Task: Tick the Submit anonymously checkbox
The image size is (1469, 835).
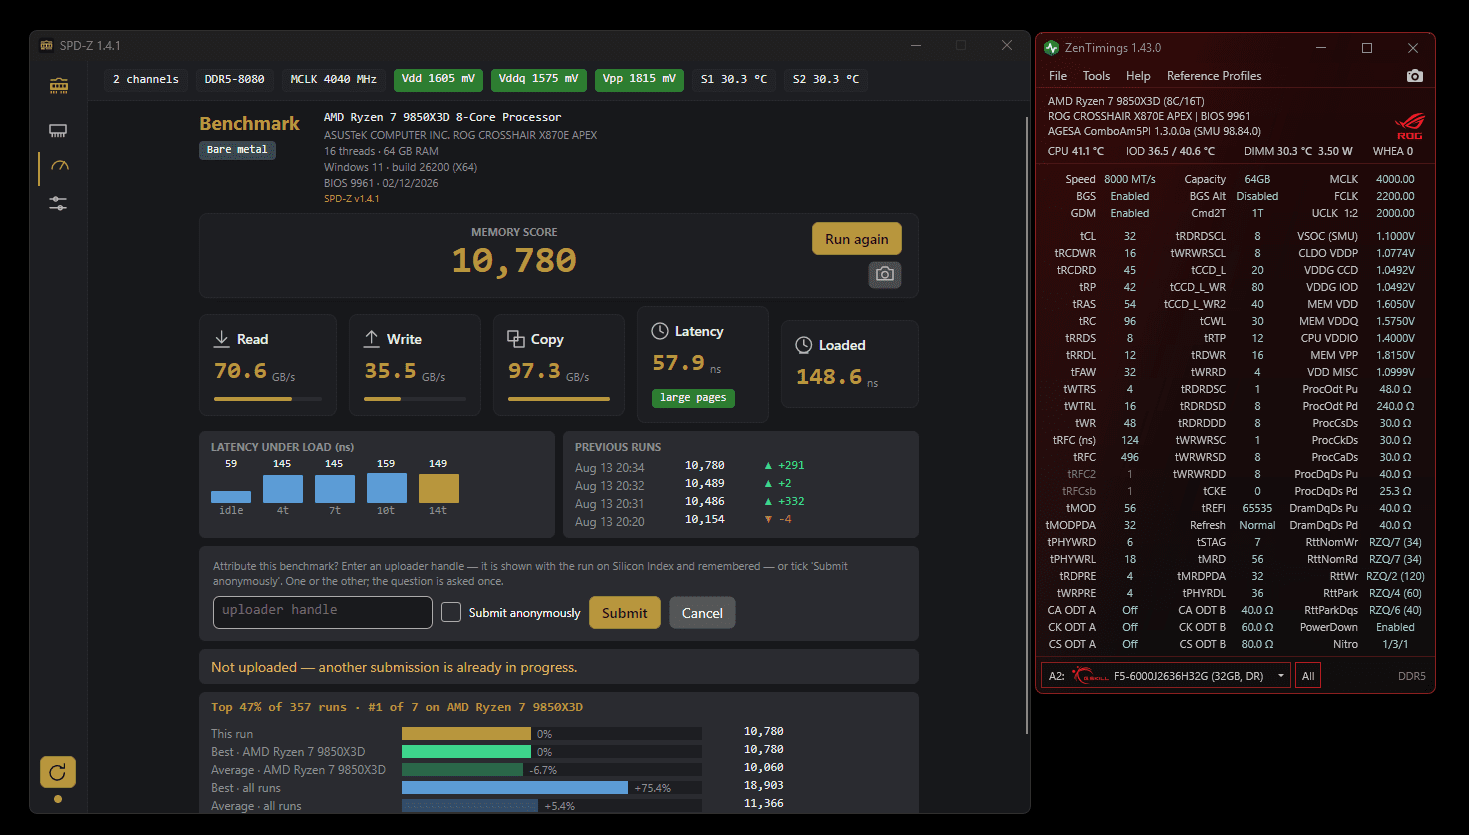Action: (451, 612)
